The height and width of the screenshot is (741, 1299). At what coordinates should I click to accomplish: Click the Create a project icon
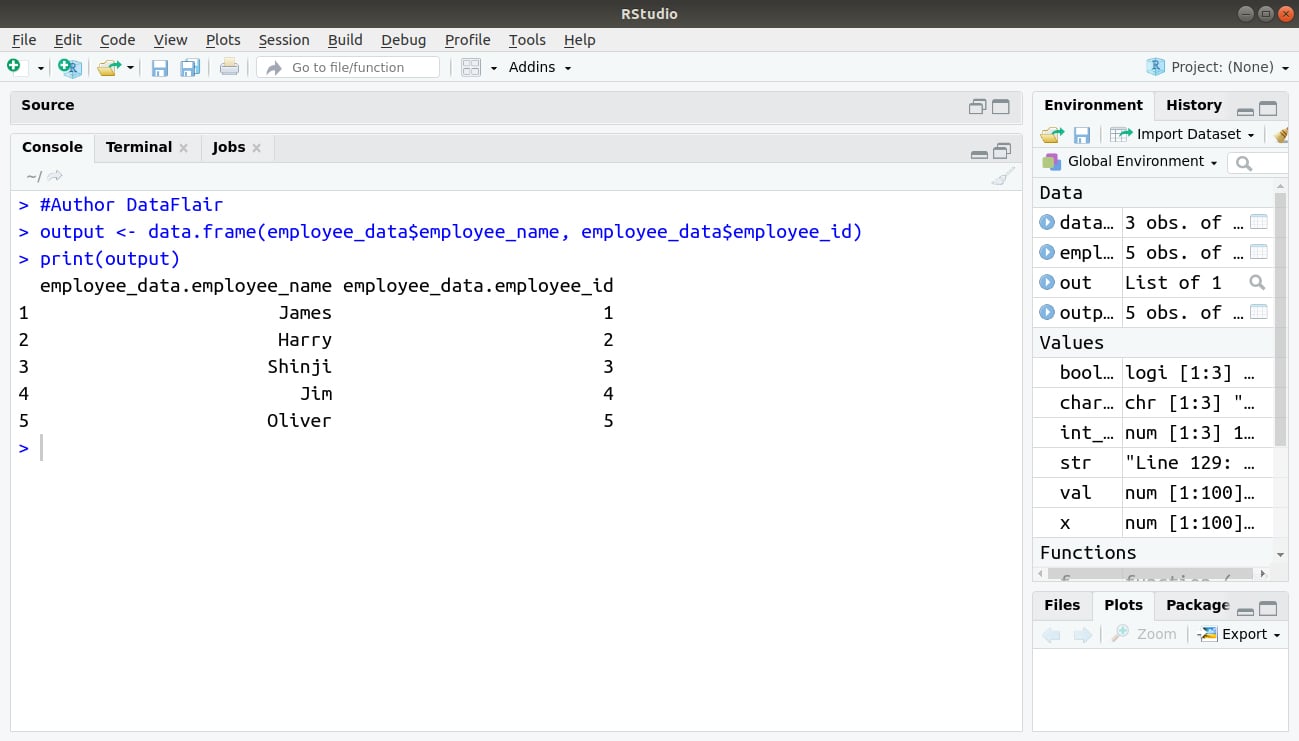tap(69, 67)
